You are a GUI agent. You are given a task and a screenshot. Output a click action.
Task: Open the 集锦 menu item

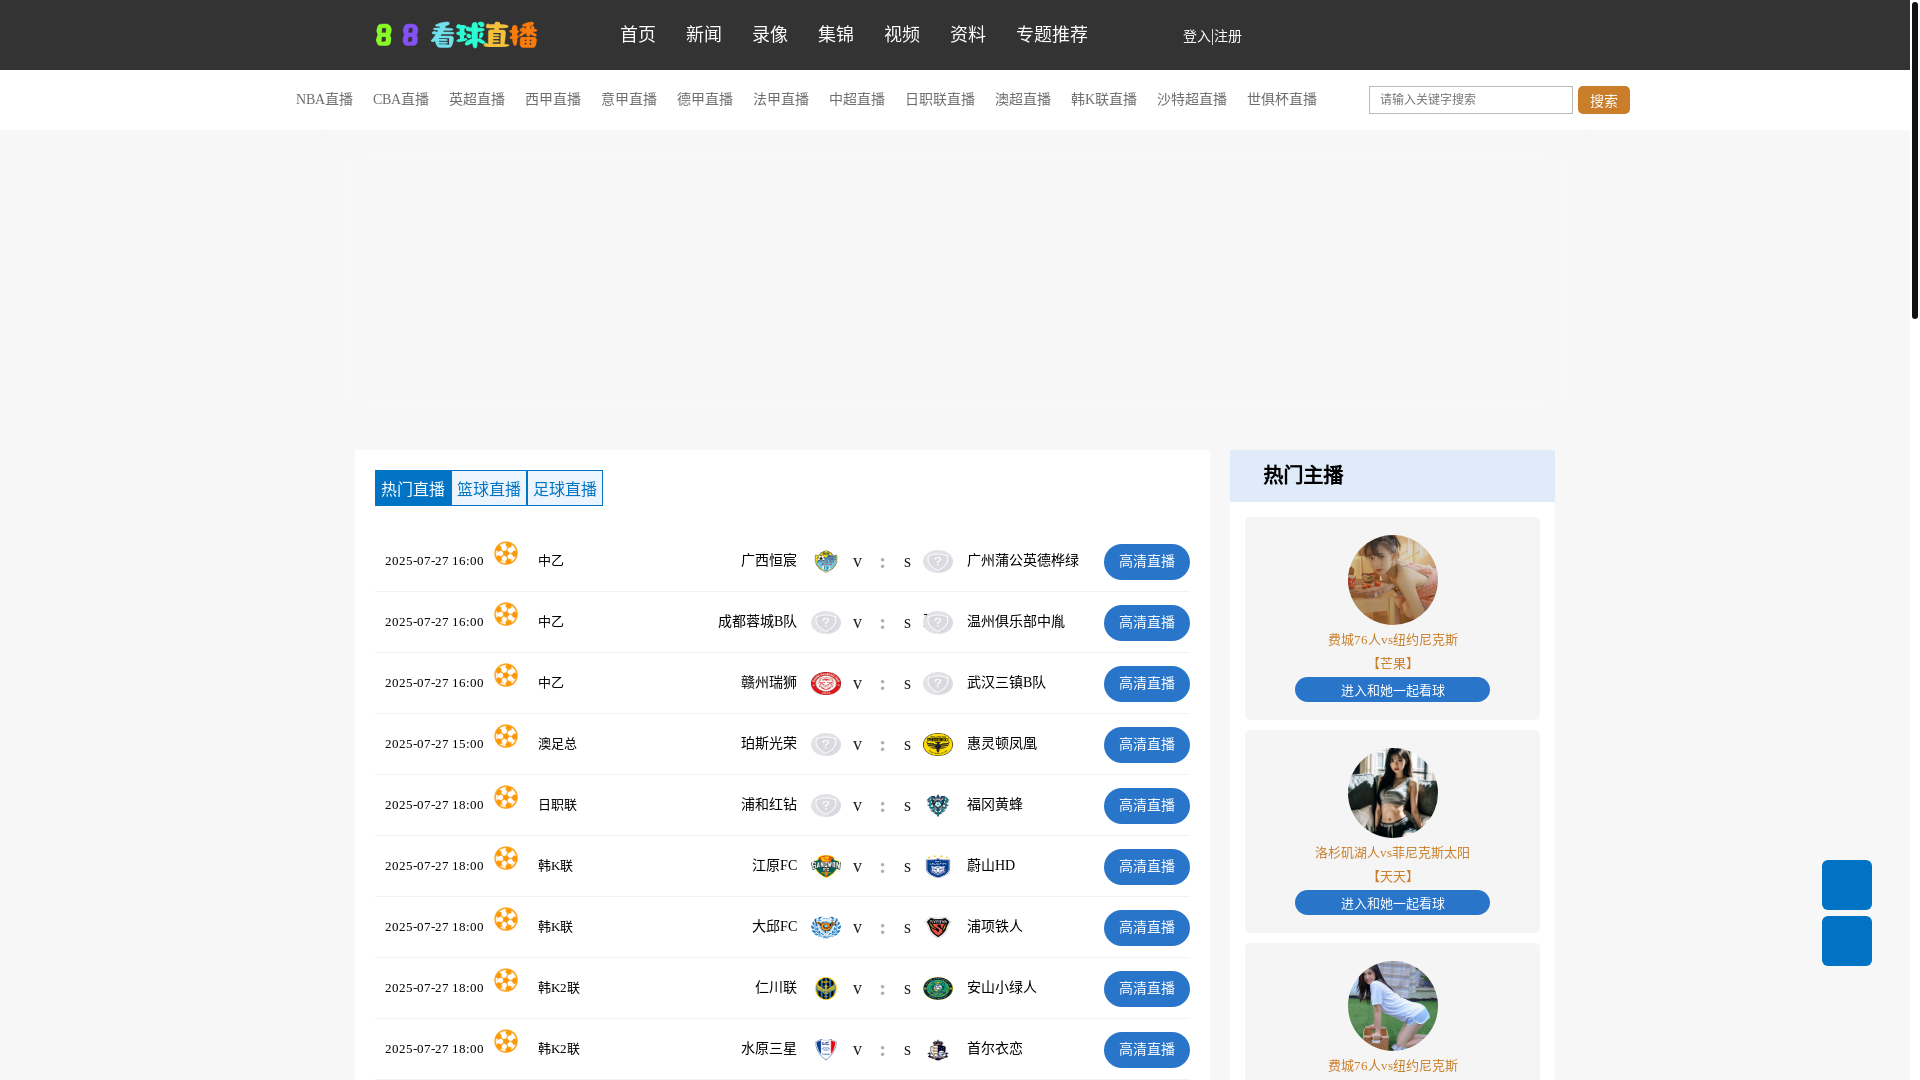tap(836, 34)
